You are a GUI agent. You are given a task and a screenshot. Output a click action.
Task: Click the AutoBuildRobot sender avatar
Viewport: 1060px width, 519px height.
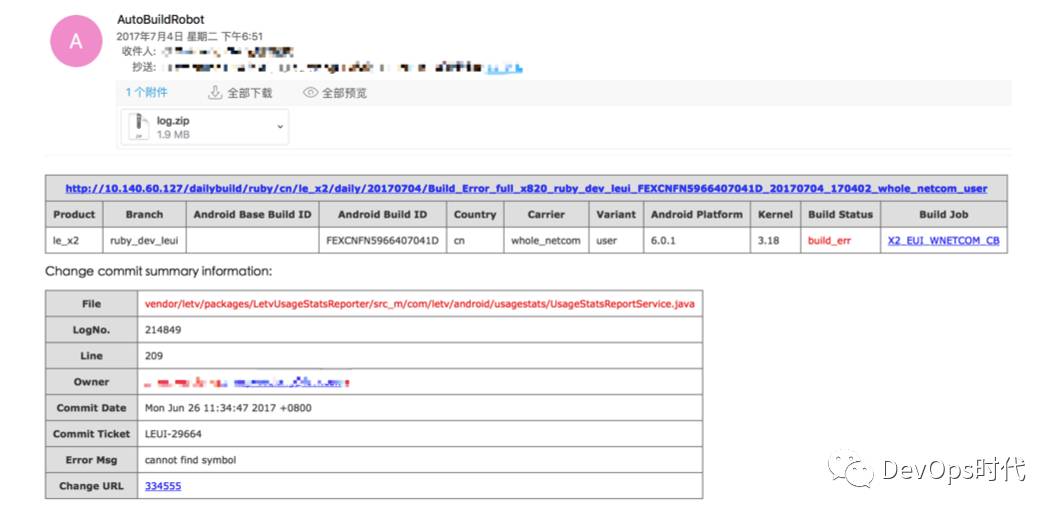point(76,41)
